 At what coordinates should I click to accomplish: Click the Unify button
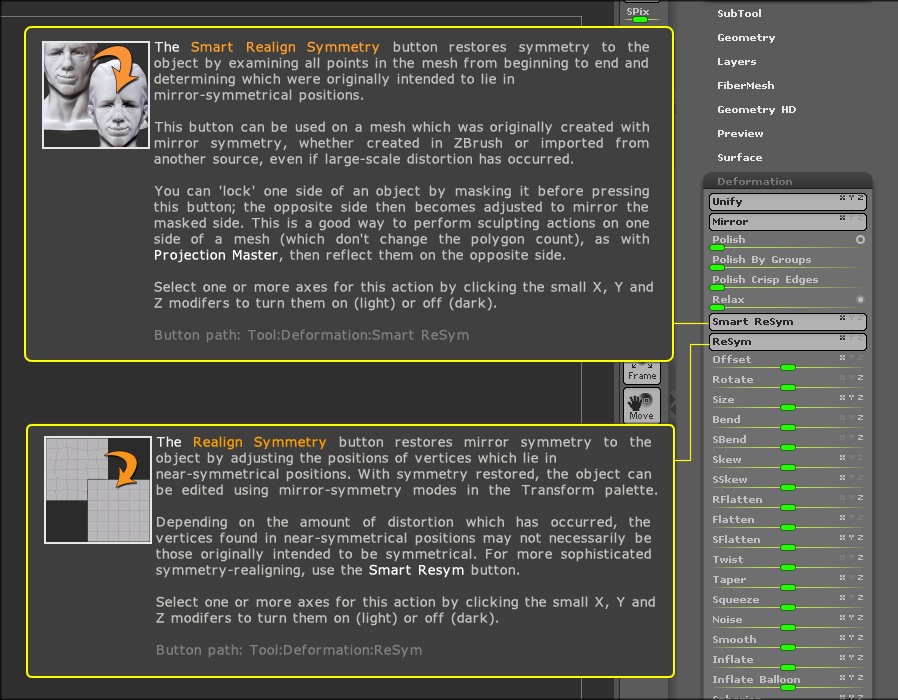coord(787,202)
